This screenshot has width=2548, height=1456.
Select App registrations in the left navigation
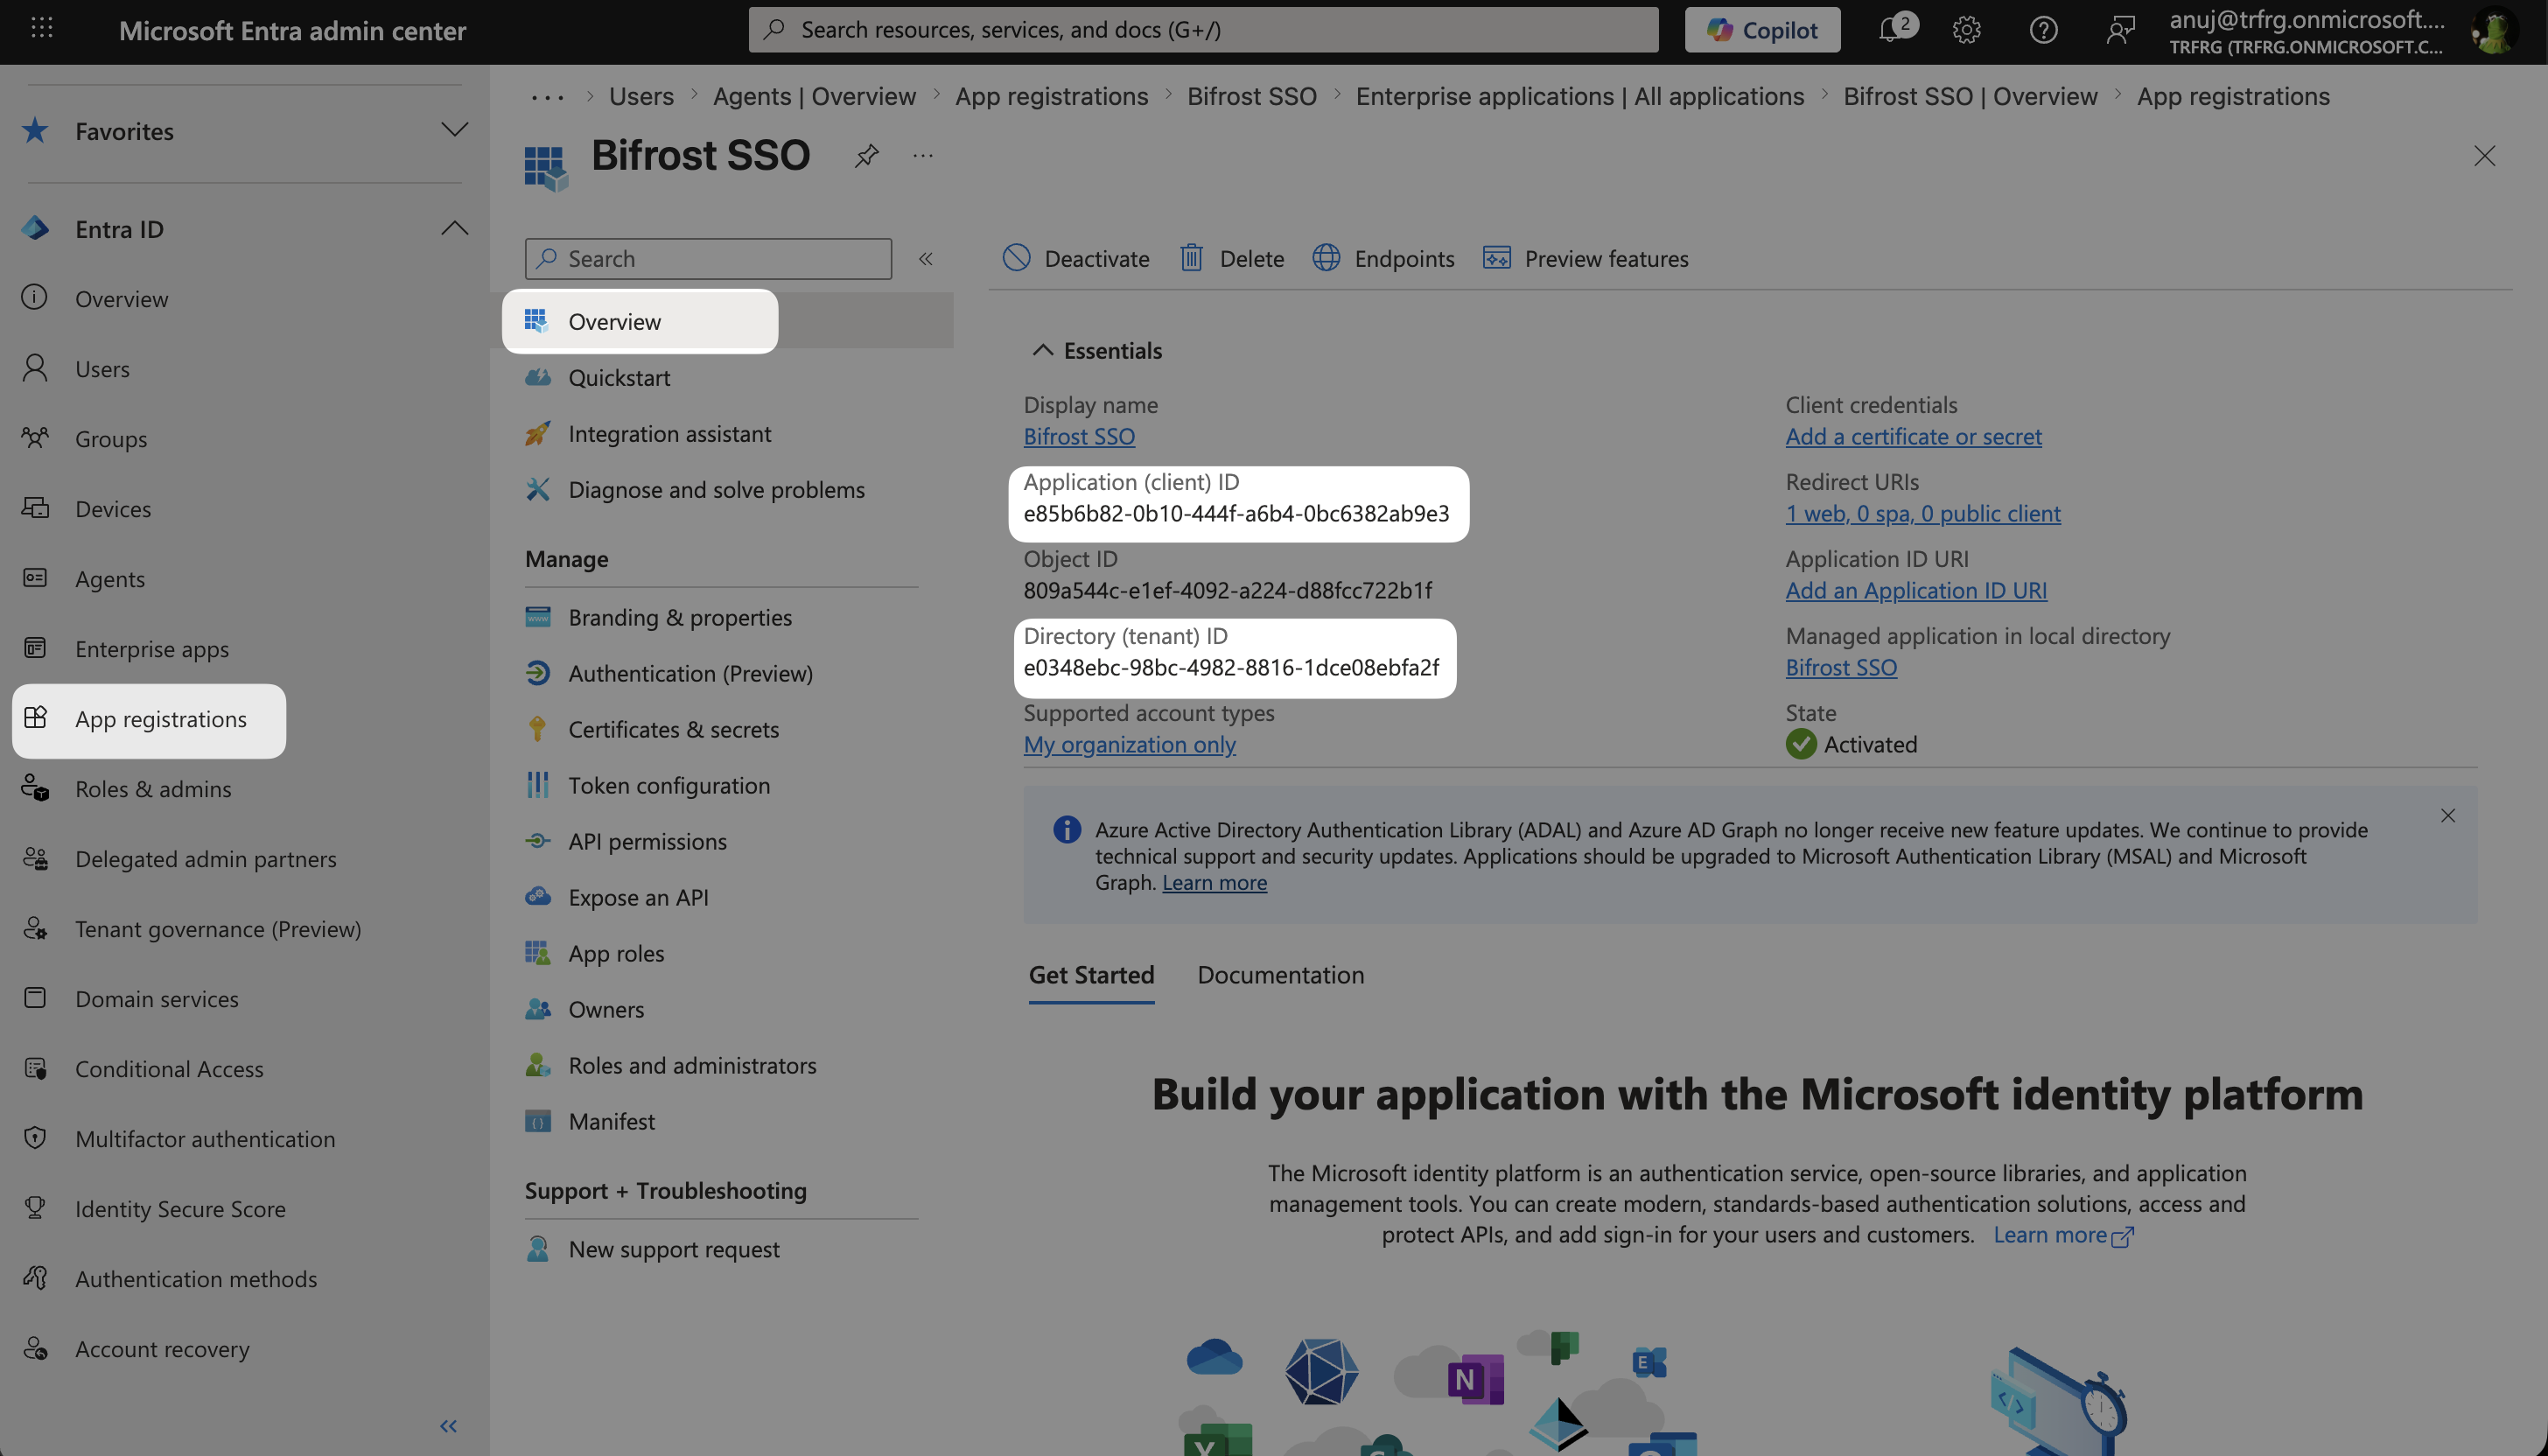pos(149,720)
